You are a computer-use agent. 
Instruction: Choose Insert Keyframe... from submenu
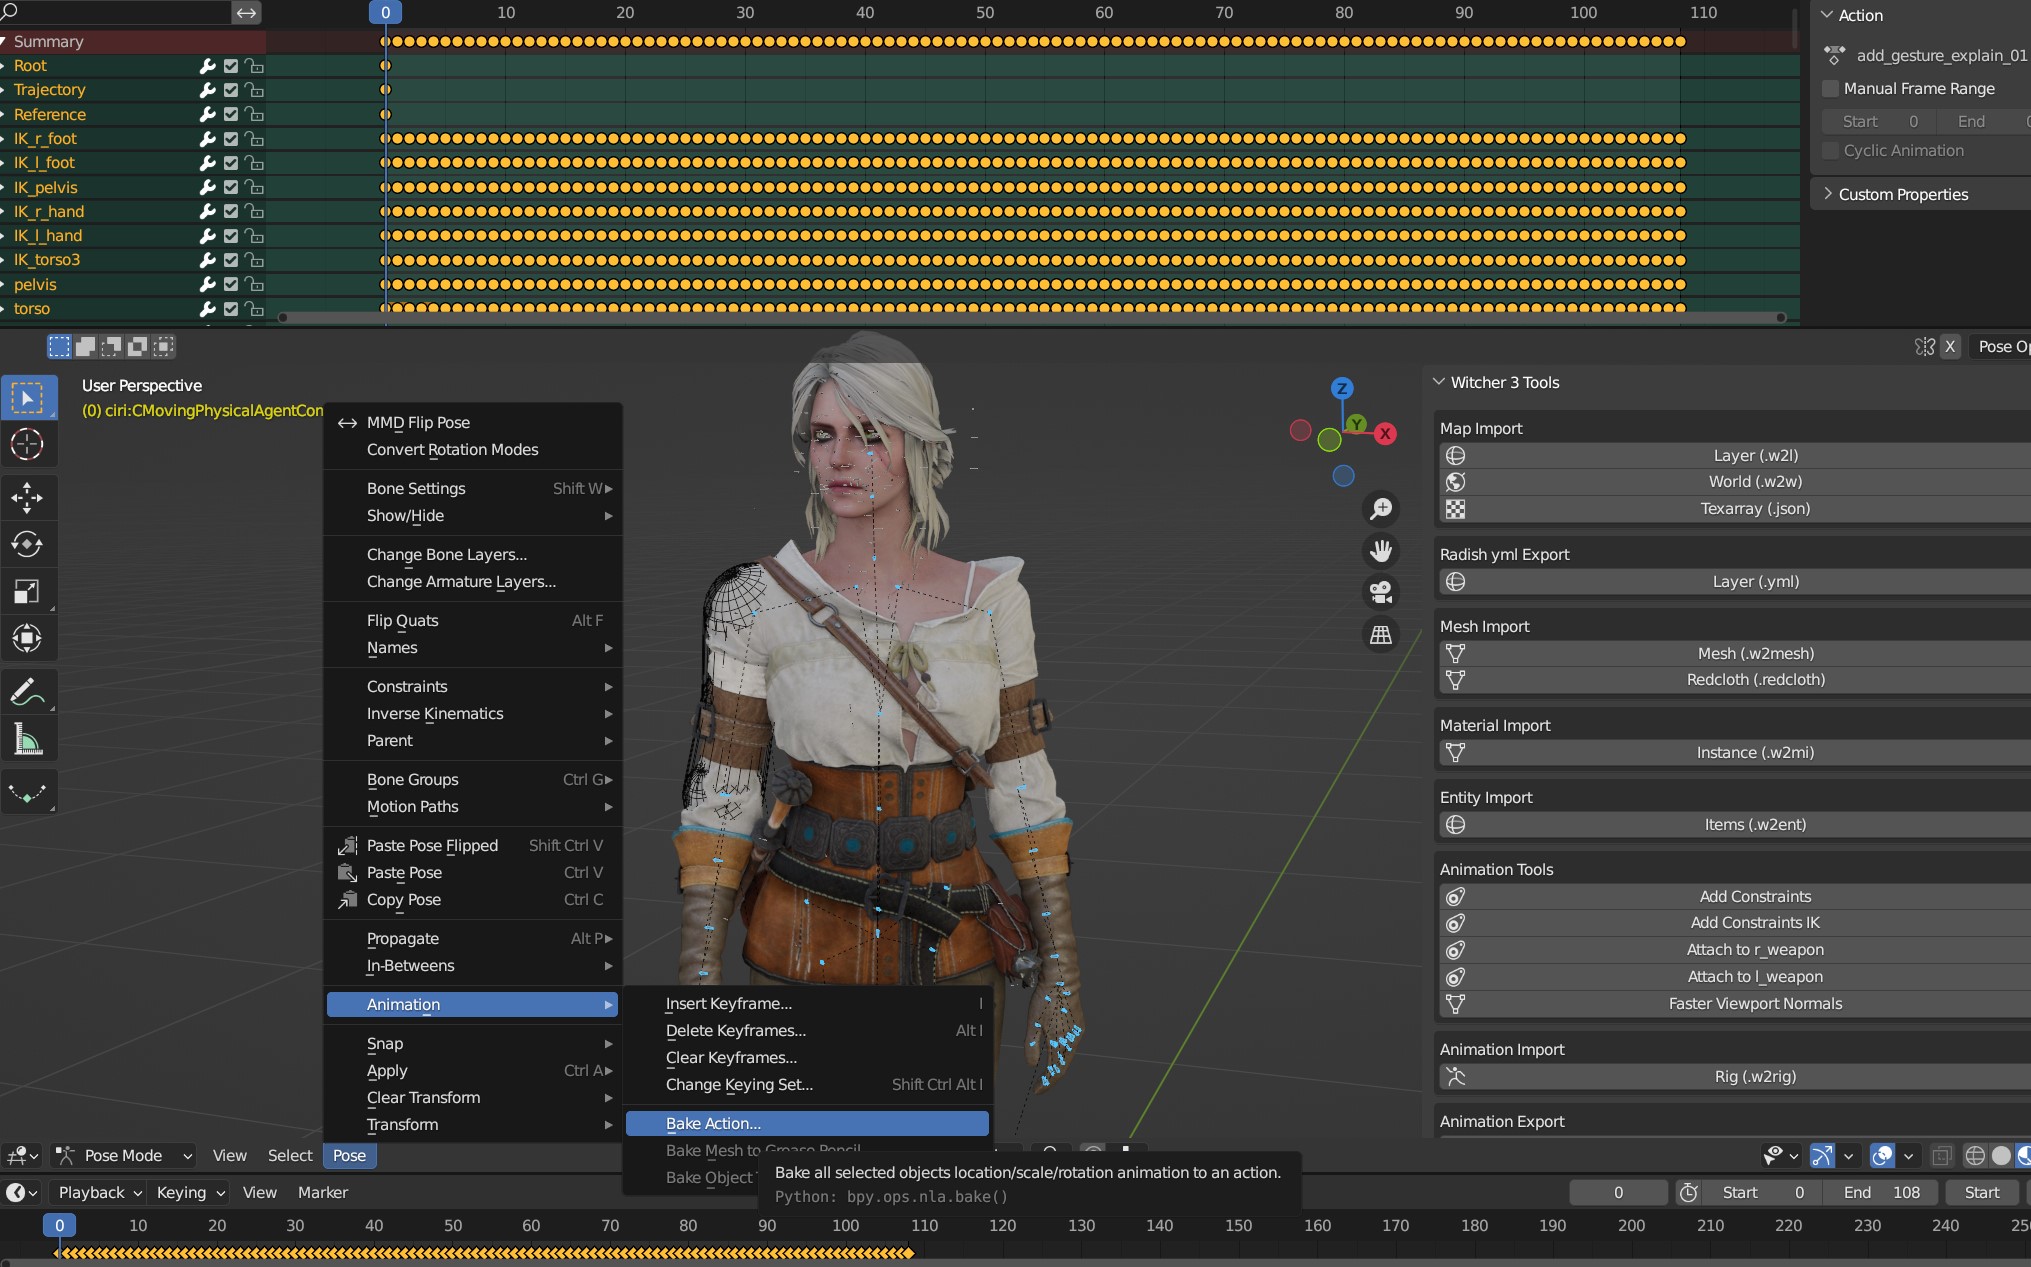coord(807,1004)
